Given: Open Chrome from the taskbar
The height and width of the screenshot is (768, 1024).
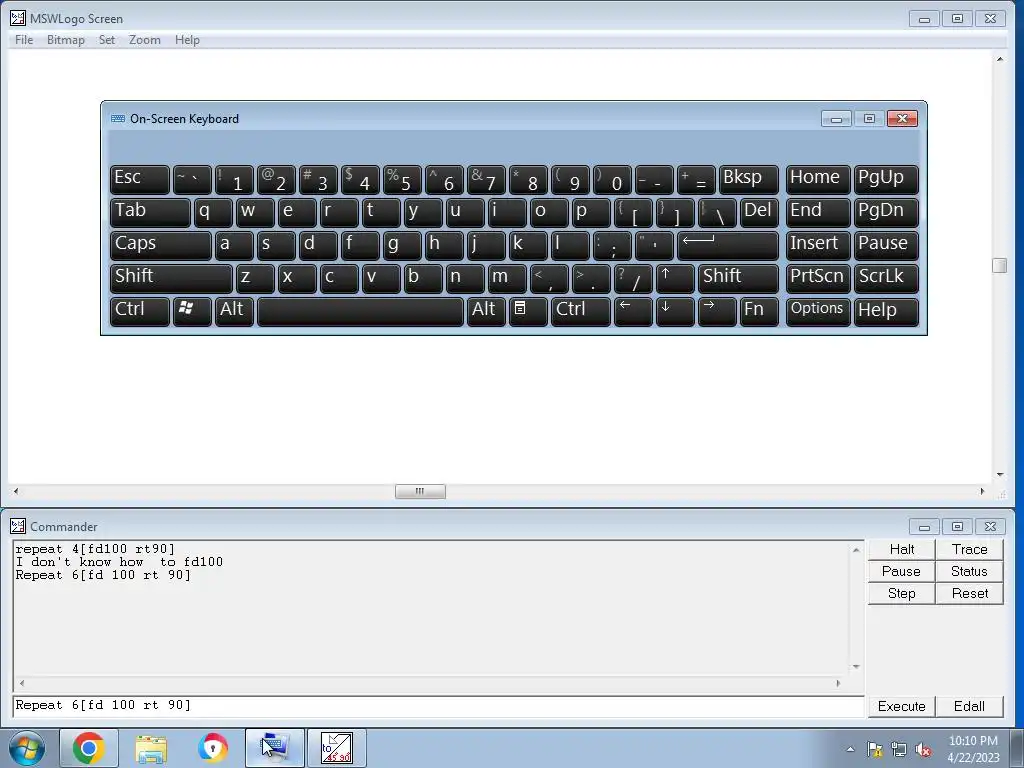Looking at the screenshot, I should coord(89,748).
